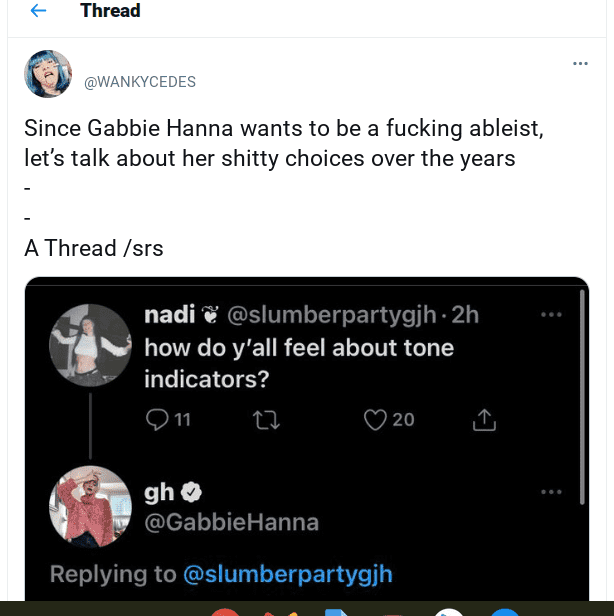Click the verified badge next to gh
The height and width of the screenshot is (616, 614).
(x=192, y=492)
